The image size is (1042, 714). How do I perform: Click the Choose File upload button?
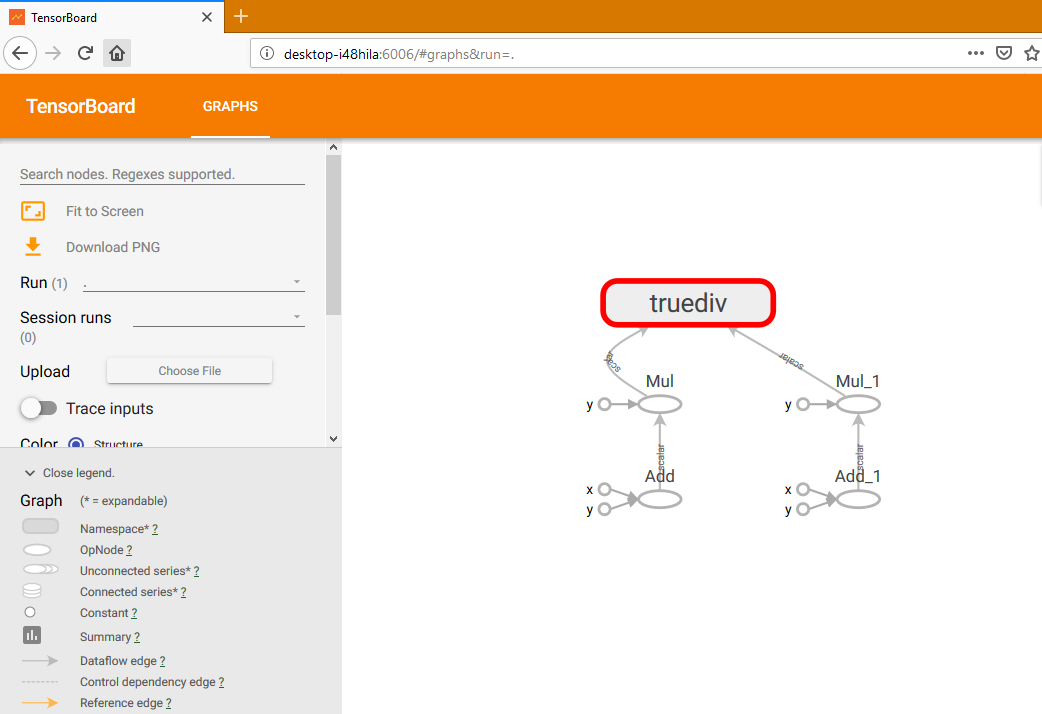click(189, 371)
